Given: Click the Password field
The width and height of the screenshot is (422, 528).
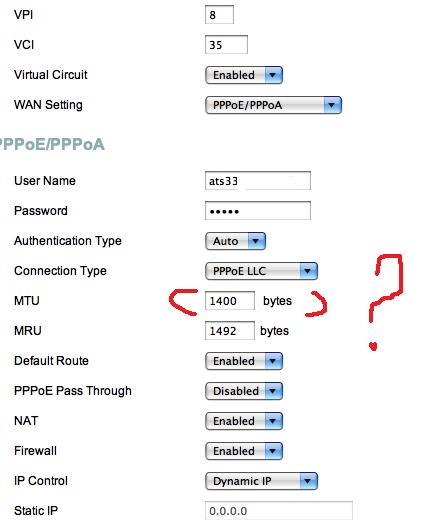Looking at the screenshot, I should tap(258, 211).
